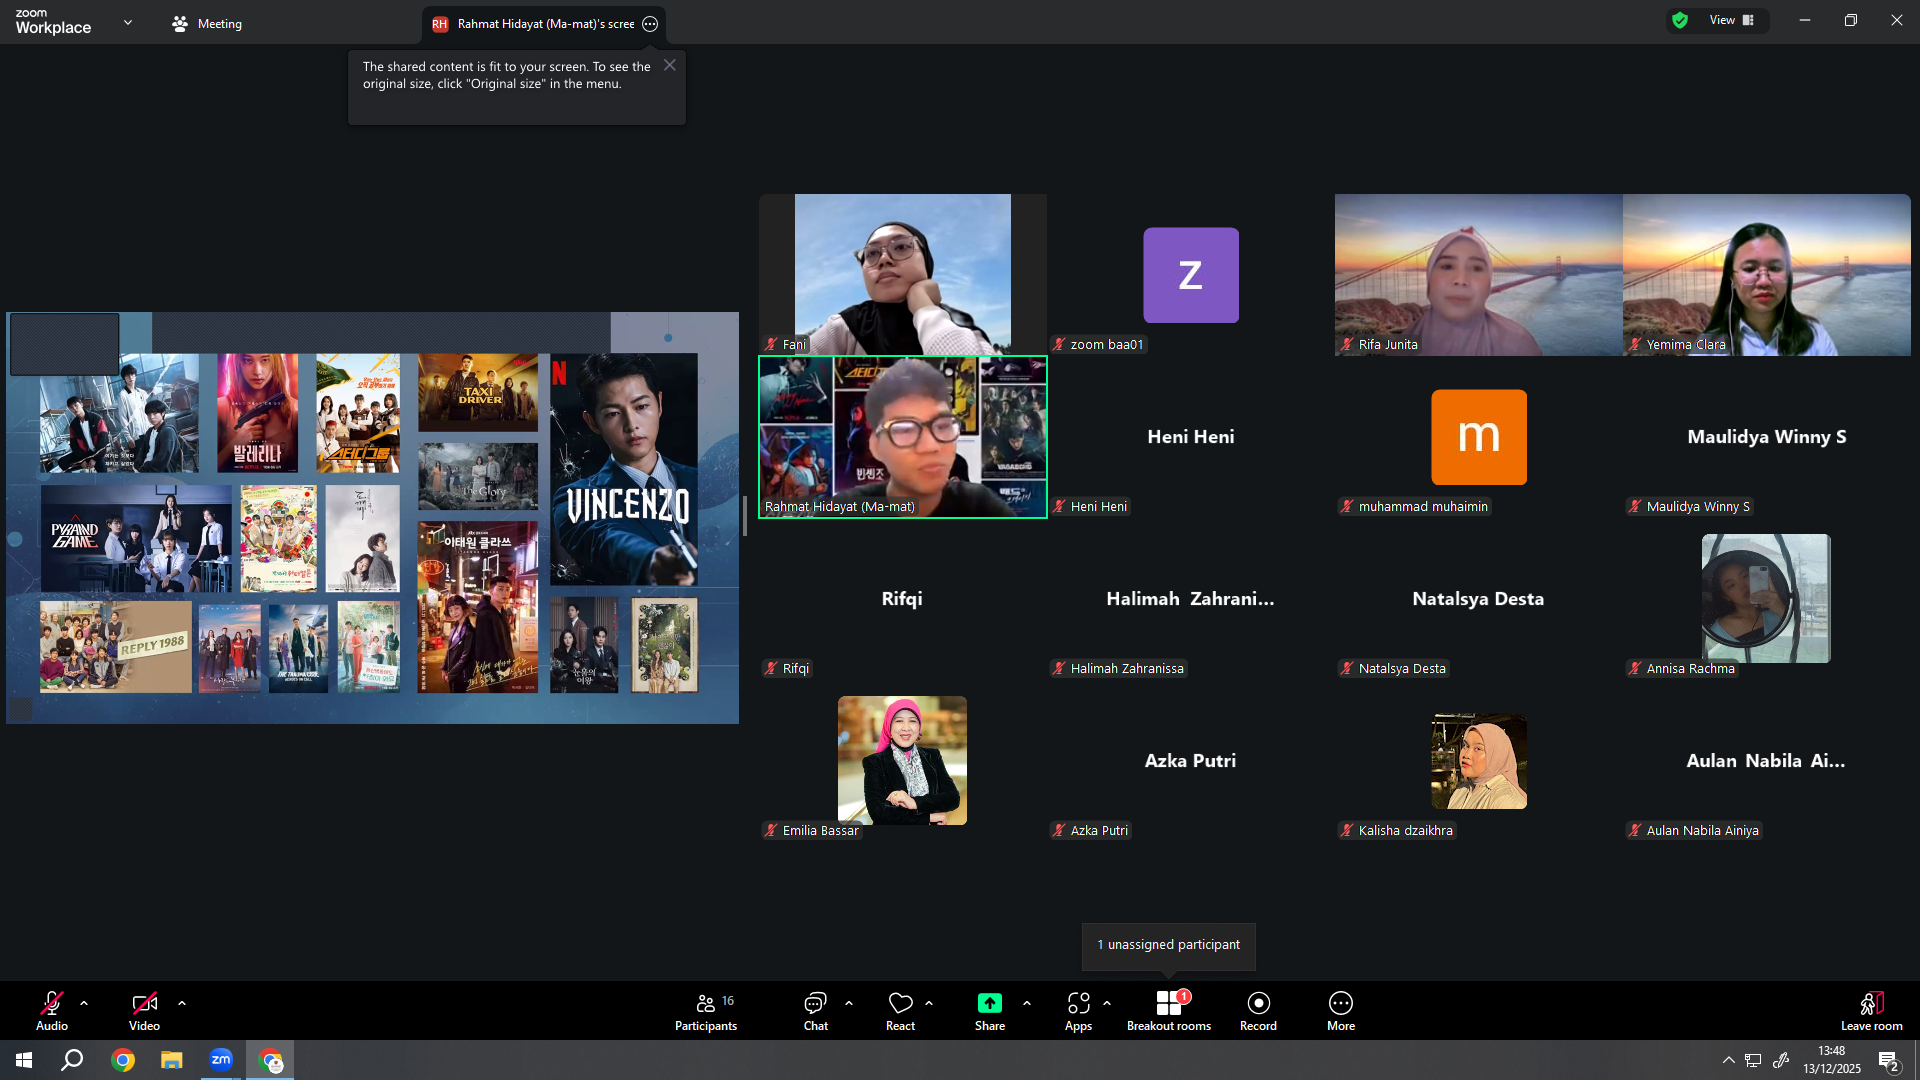Click the Zoom icon in the taskbar
This screenshot has height=1080, width=1920.
[x=221, y=1060]
